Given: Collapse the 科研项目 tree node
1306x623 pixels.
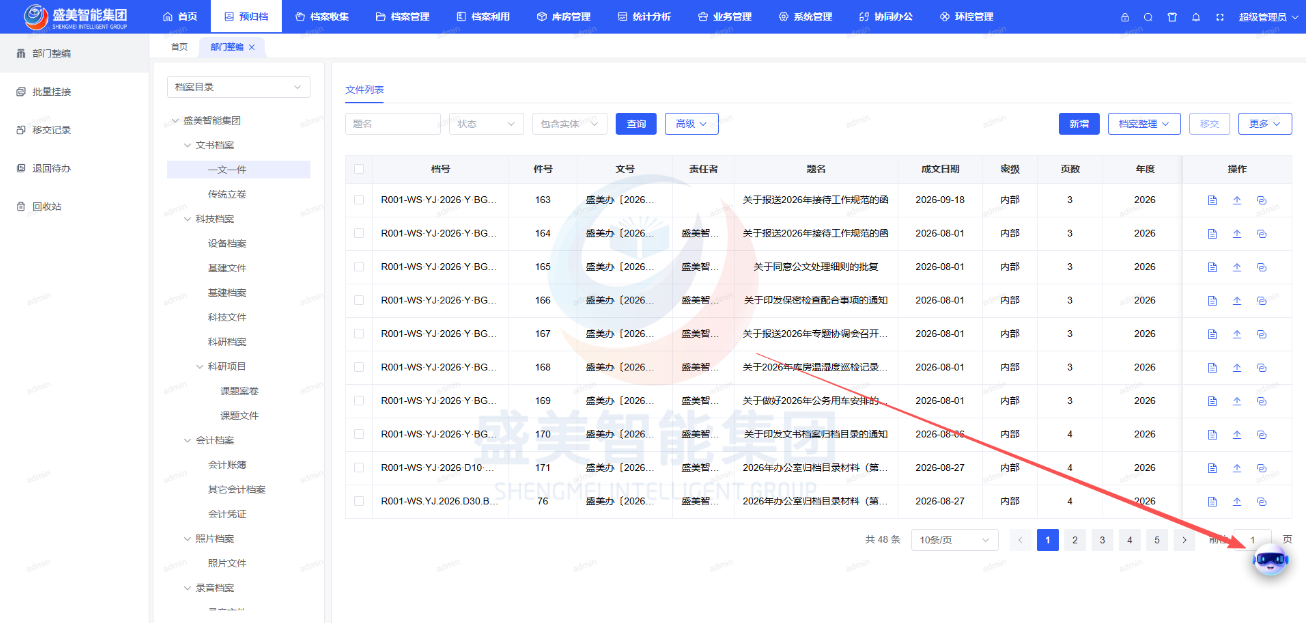Looking at the screenshot, I should [199, 367].
